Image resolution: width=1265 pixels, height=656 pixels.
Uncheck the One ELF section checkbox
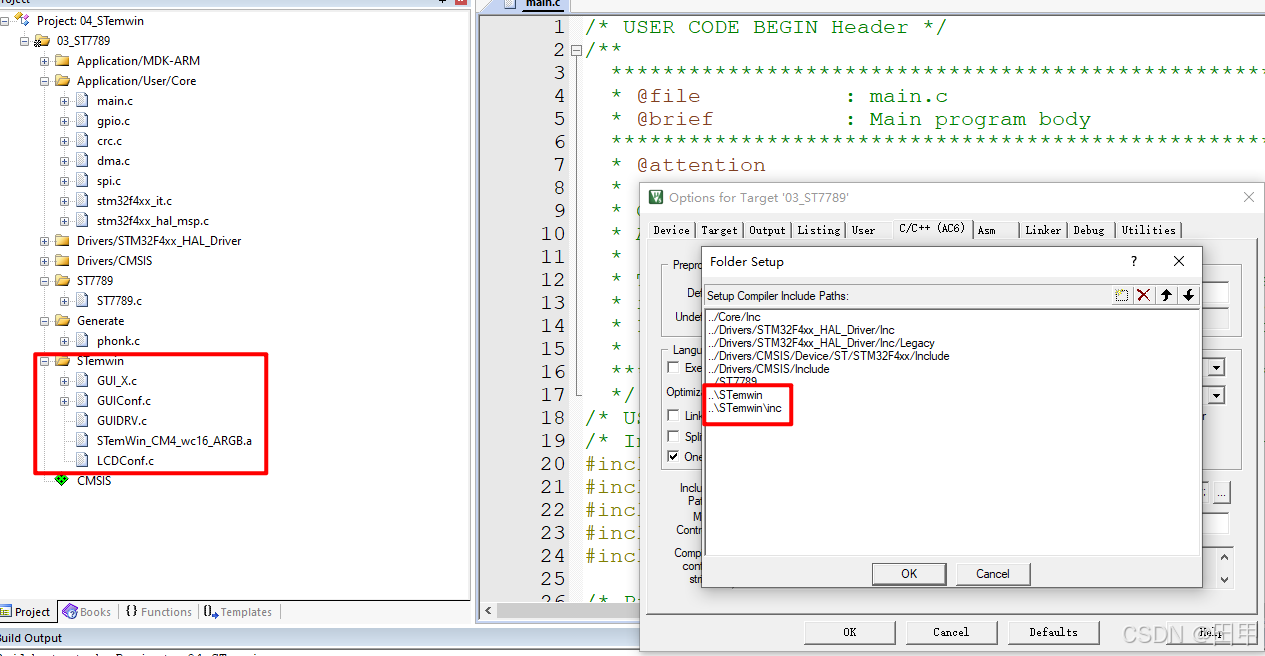(x=673, y=457)
